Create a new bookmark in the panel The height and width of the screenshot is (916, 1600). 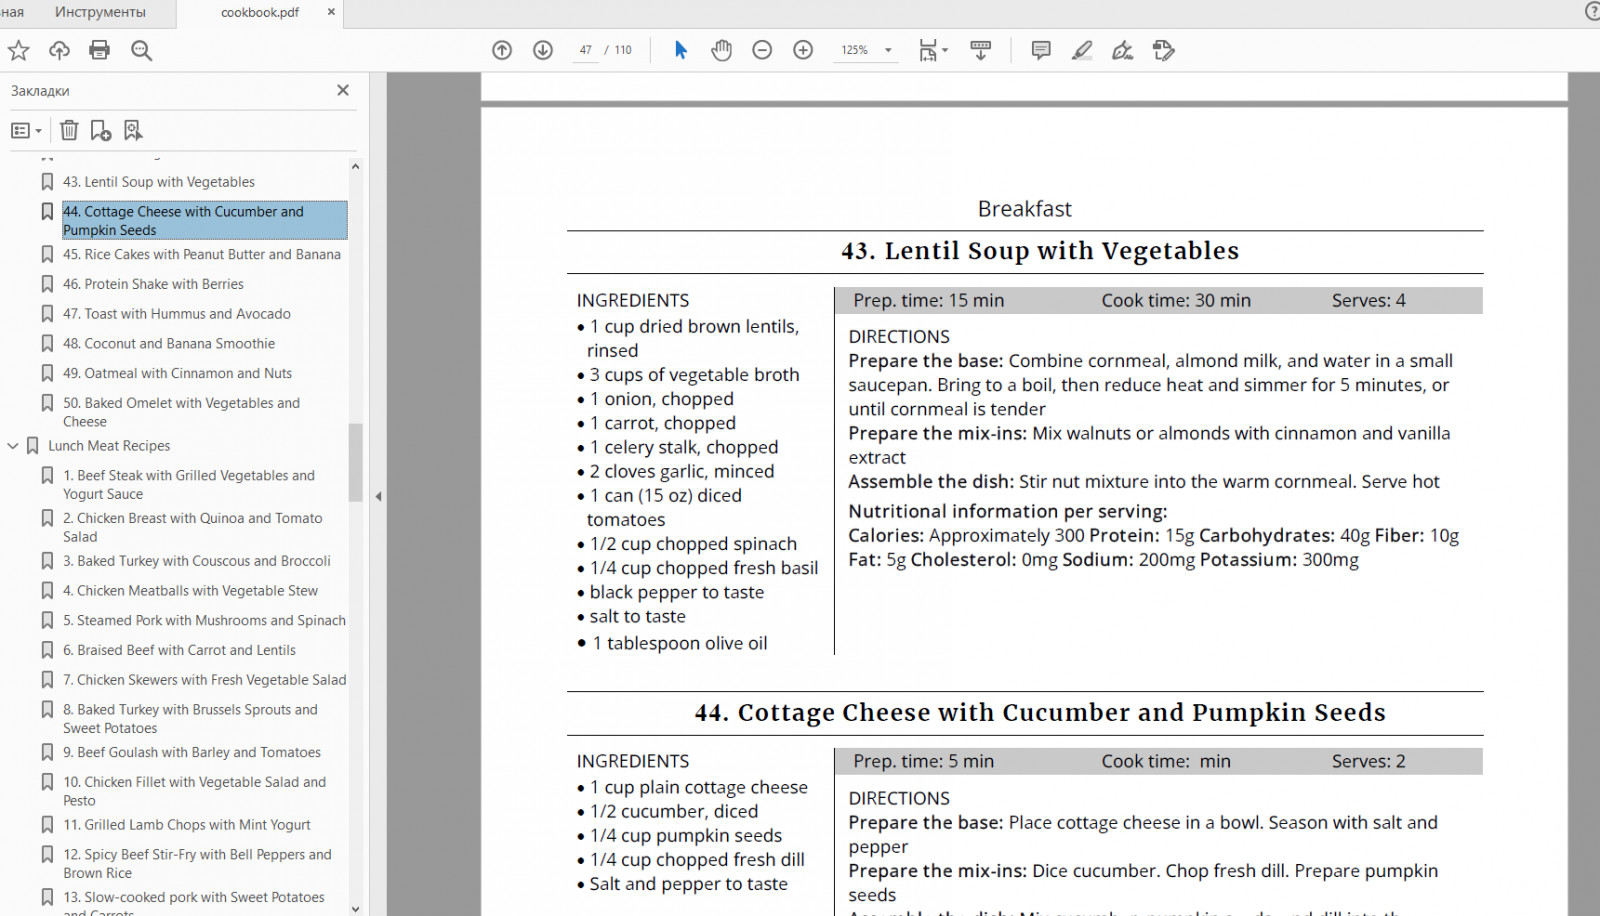101,130
